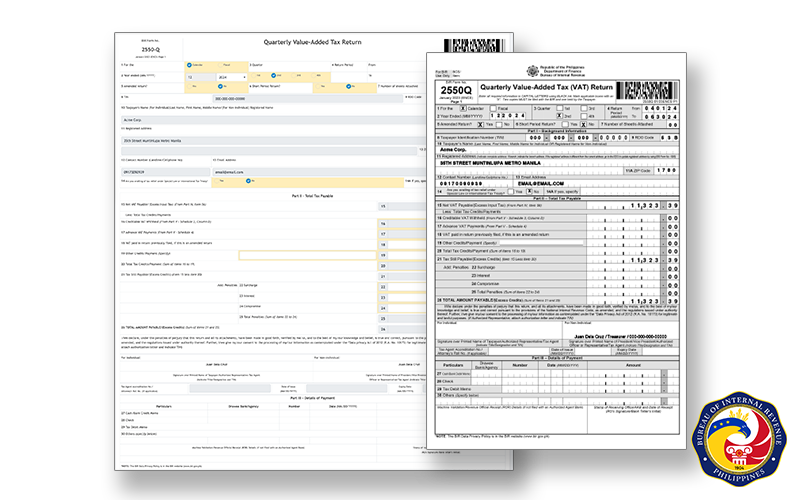Click the registered address field in web form

[x=274, y=141]
